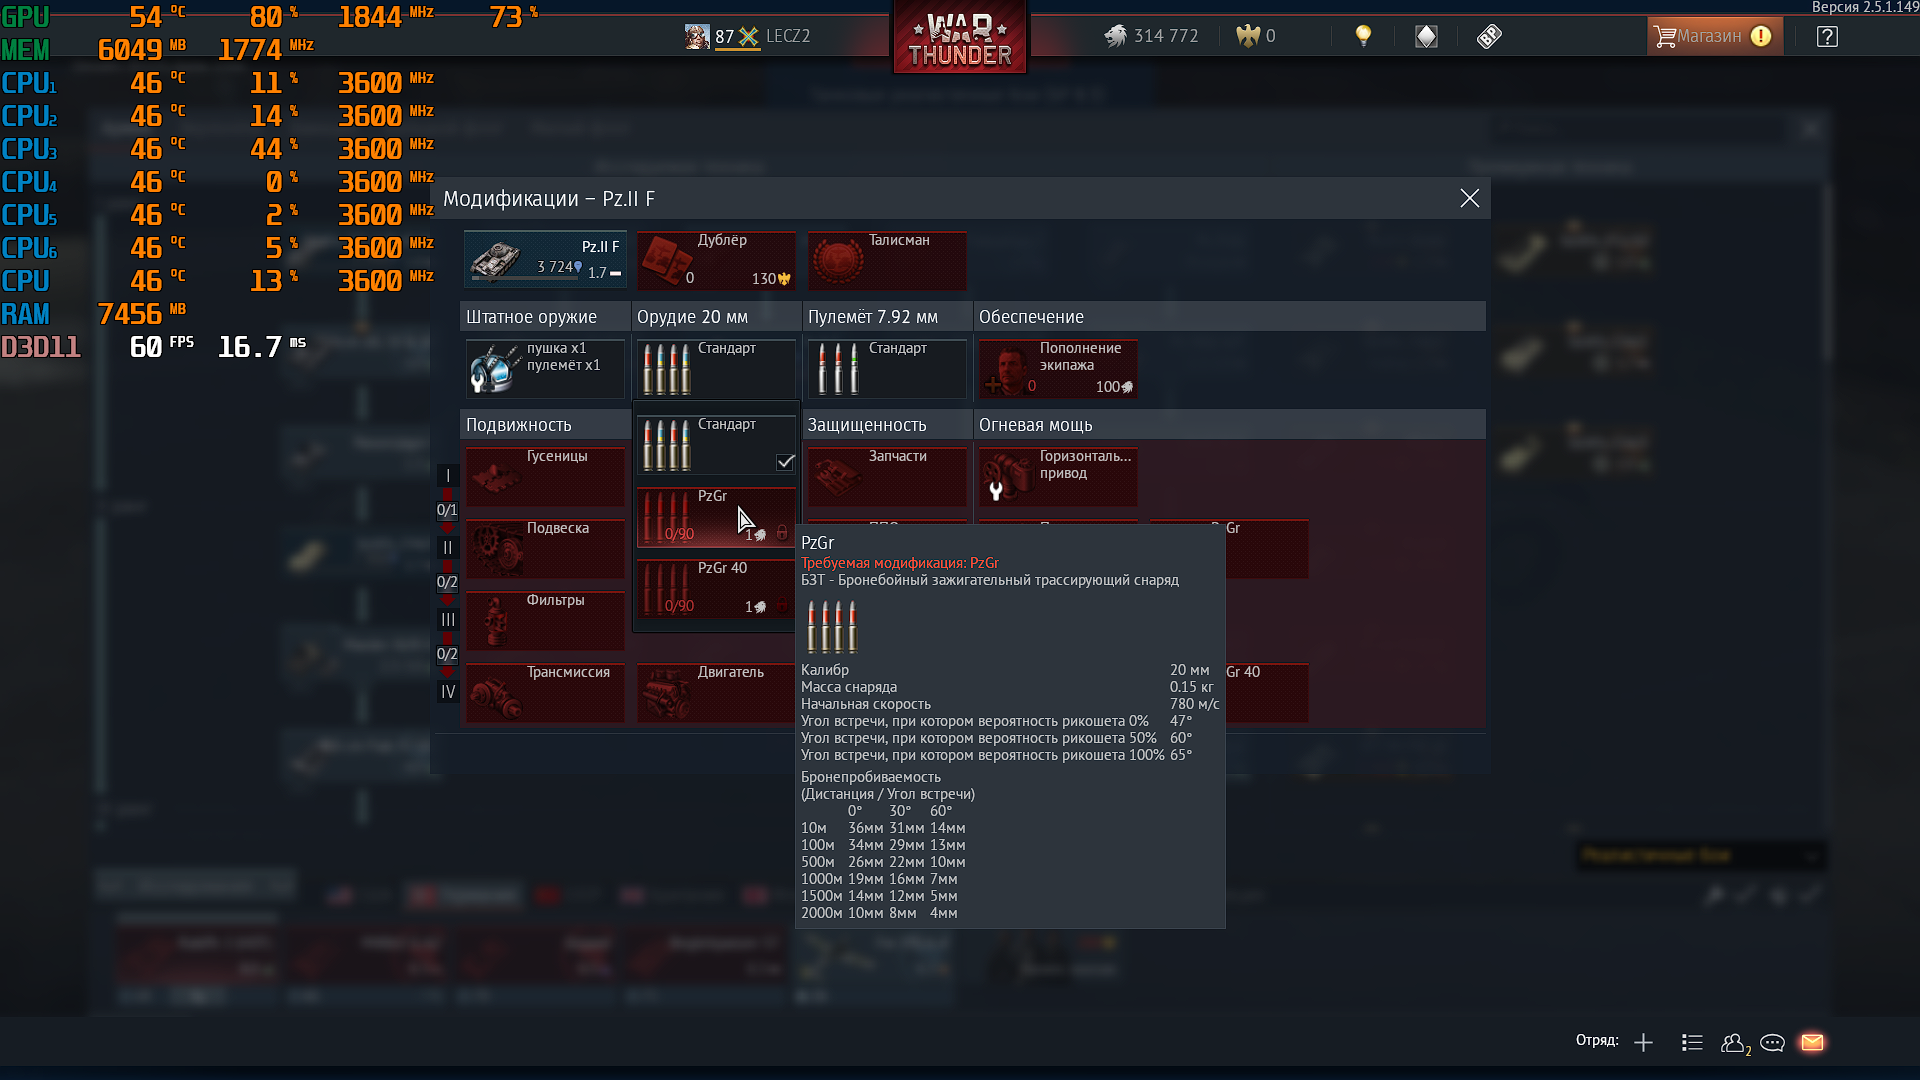This screenshot has width=1920, height=1080.
Task: Expand the Орудие 20 мм belt selector
Action: 716,368
